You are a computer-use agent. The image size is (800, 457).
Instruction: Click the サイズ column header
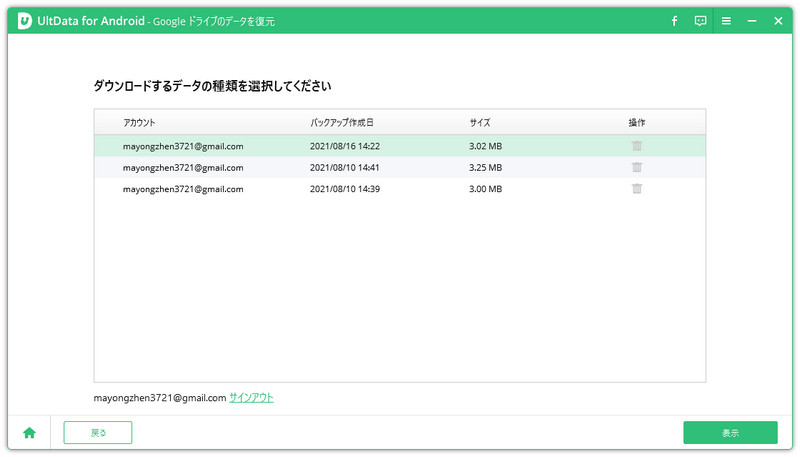pyautogui.click(x=479, y=122)
